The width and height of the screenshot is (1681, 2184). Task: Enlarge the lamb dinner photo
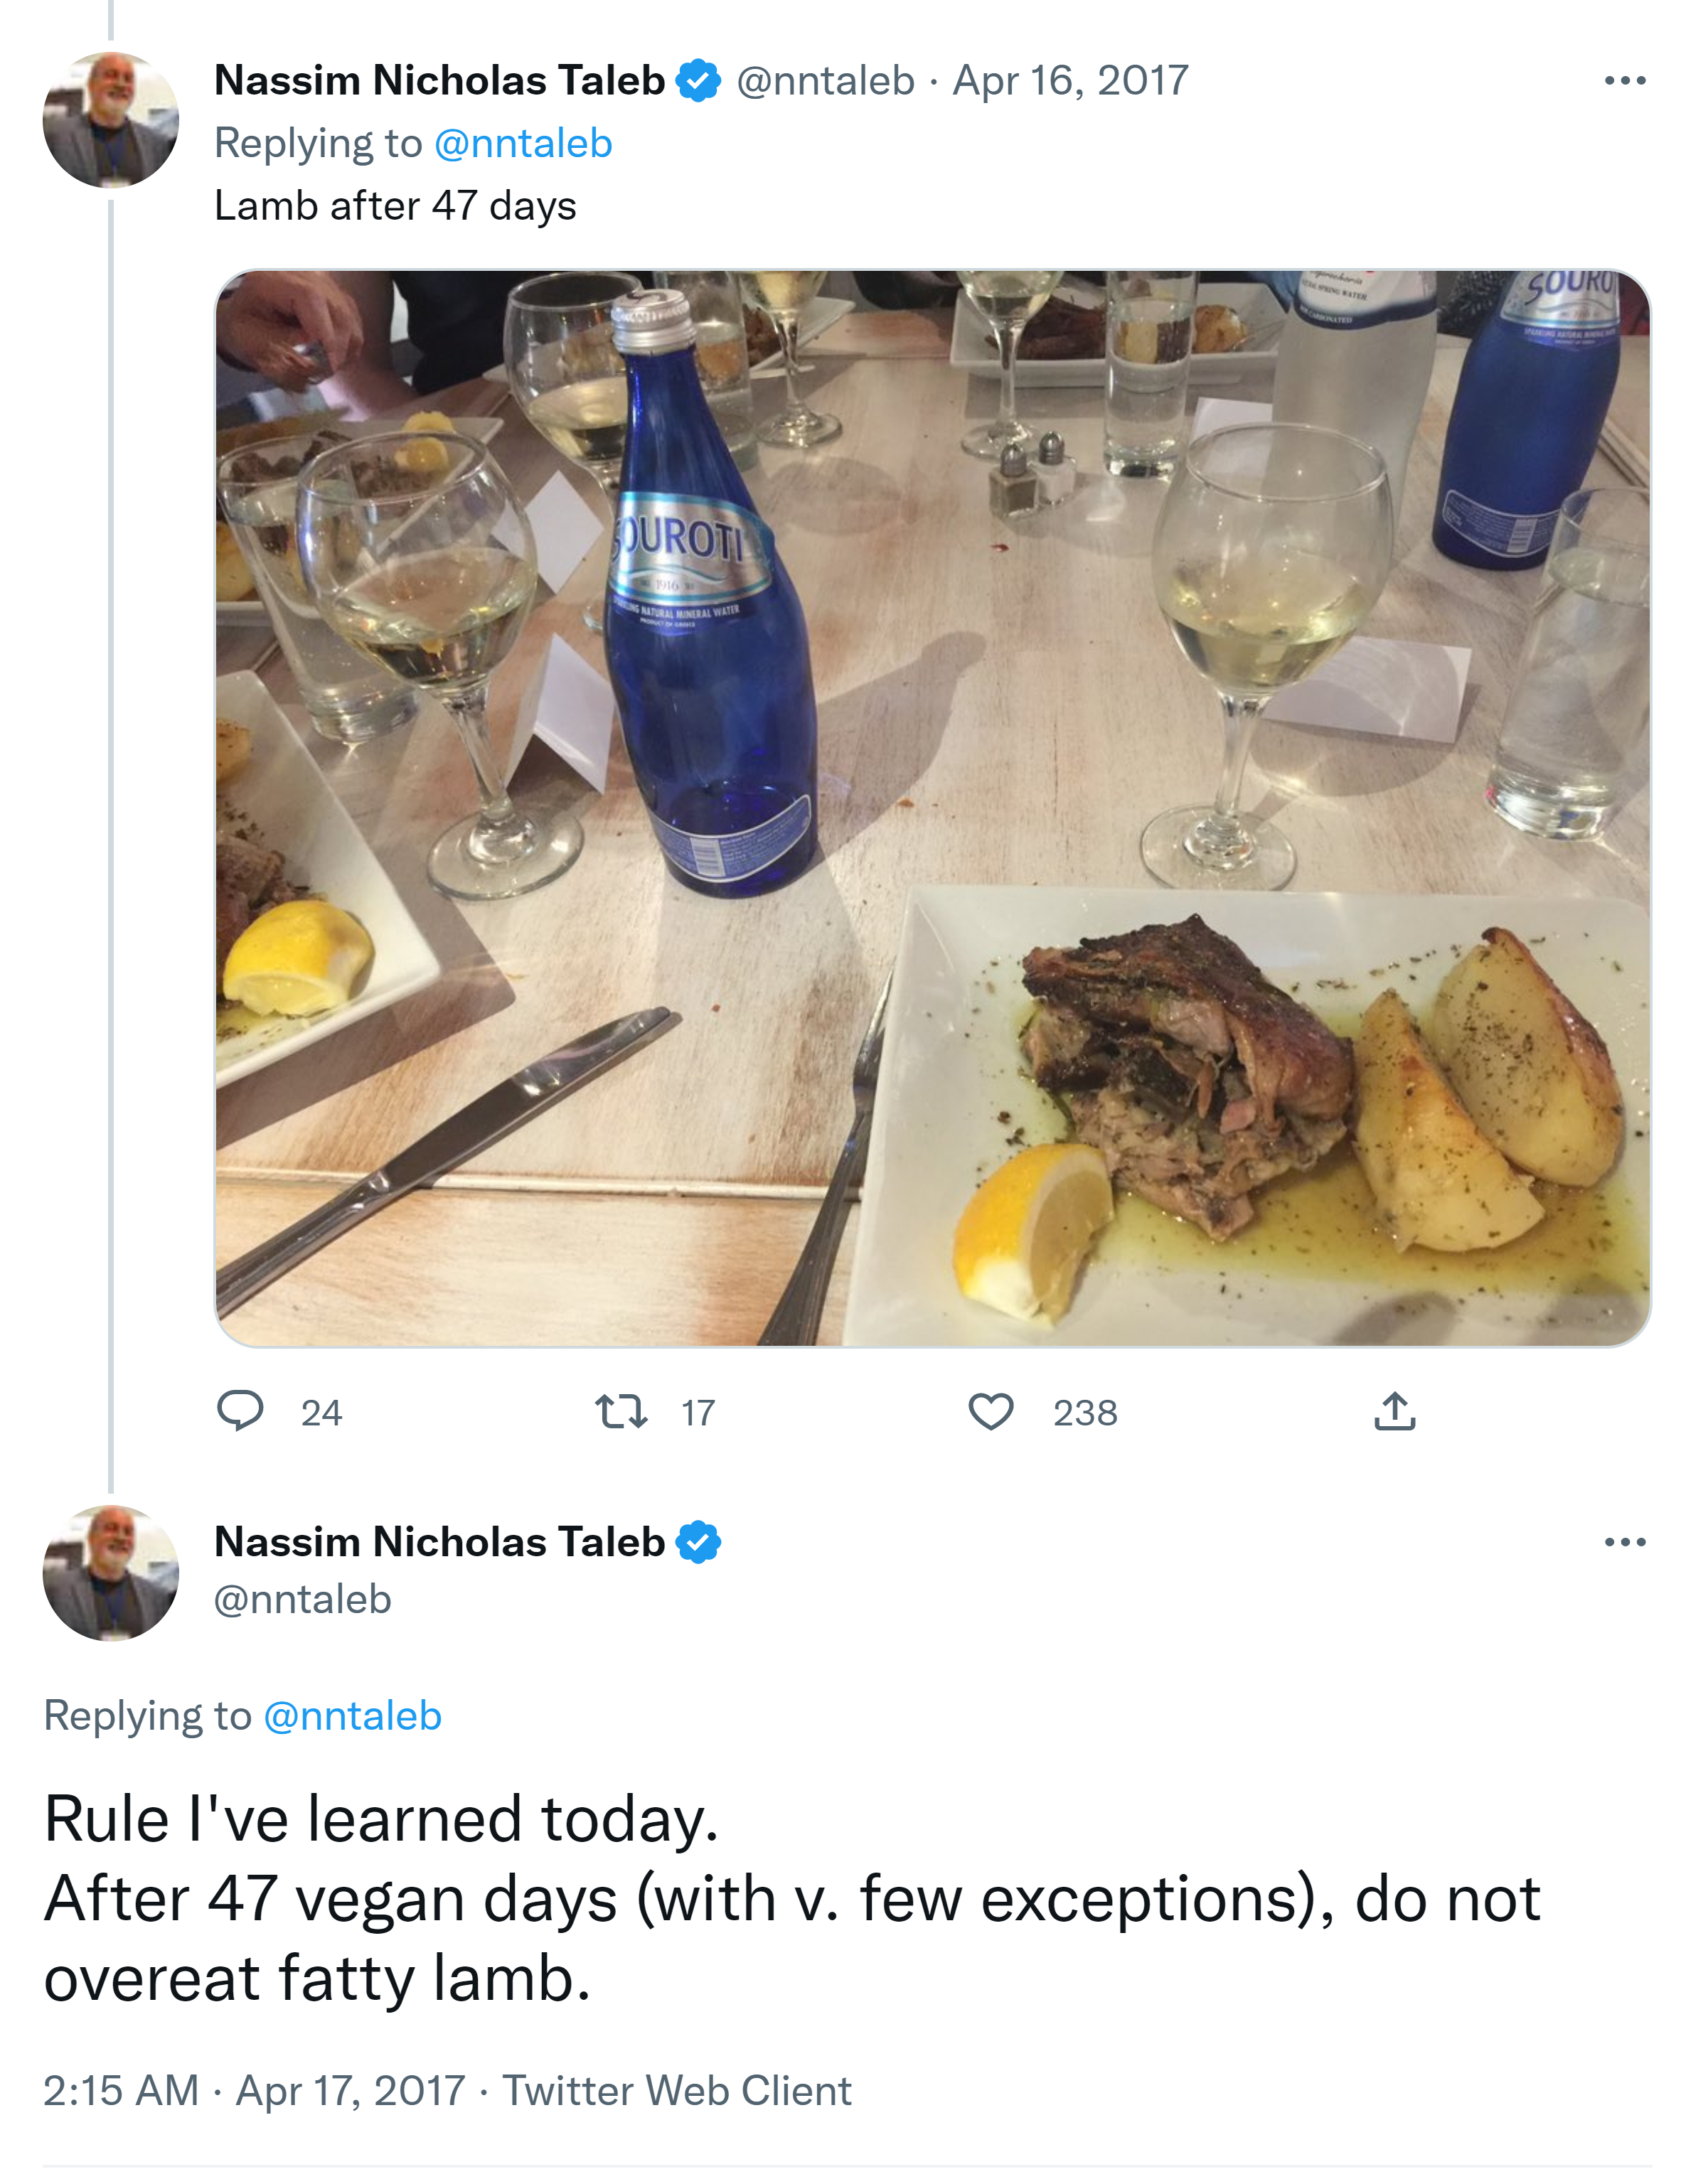[932, 808]
